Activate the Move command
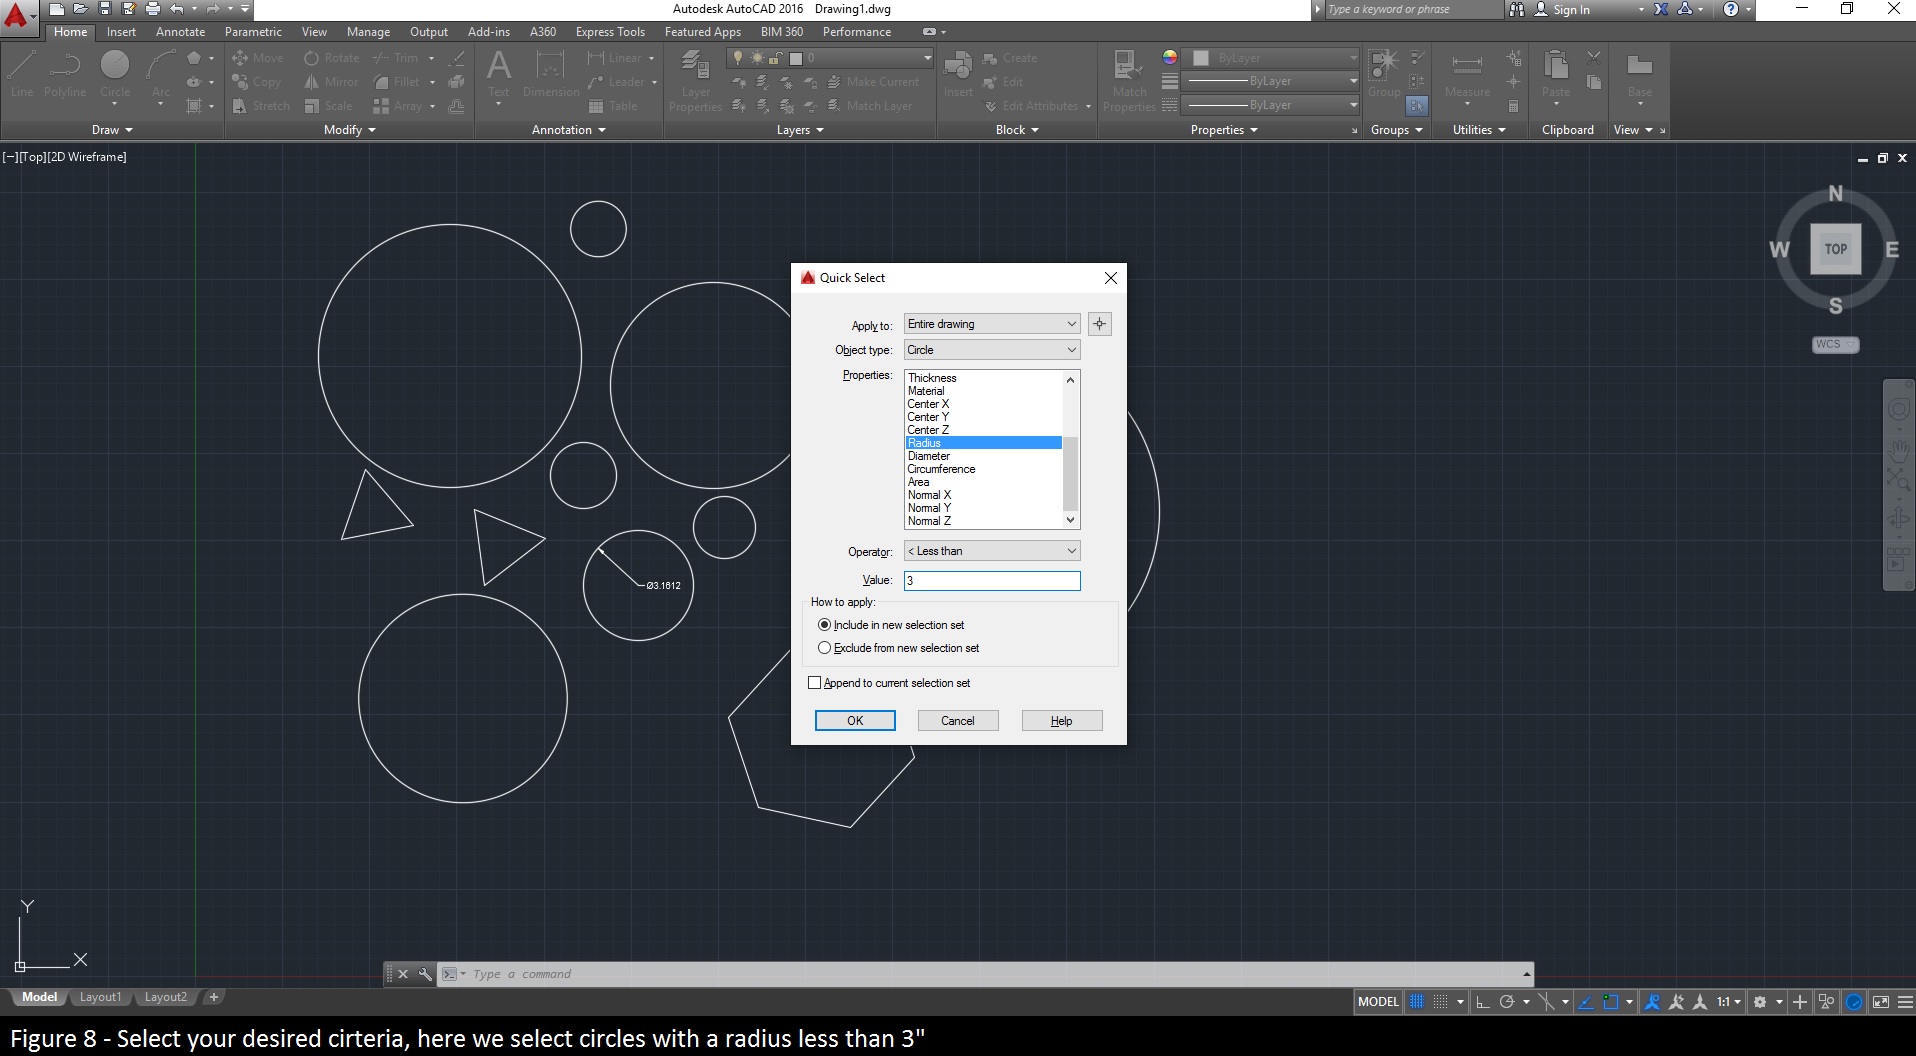The image size is (1916, 1056). coord(257,57)
